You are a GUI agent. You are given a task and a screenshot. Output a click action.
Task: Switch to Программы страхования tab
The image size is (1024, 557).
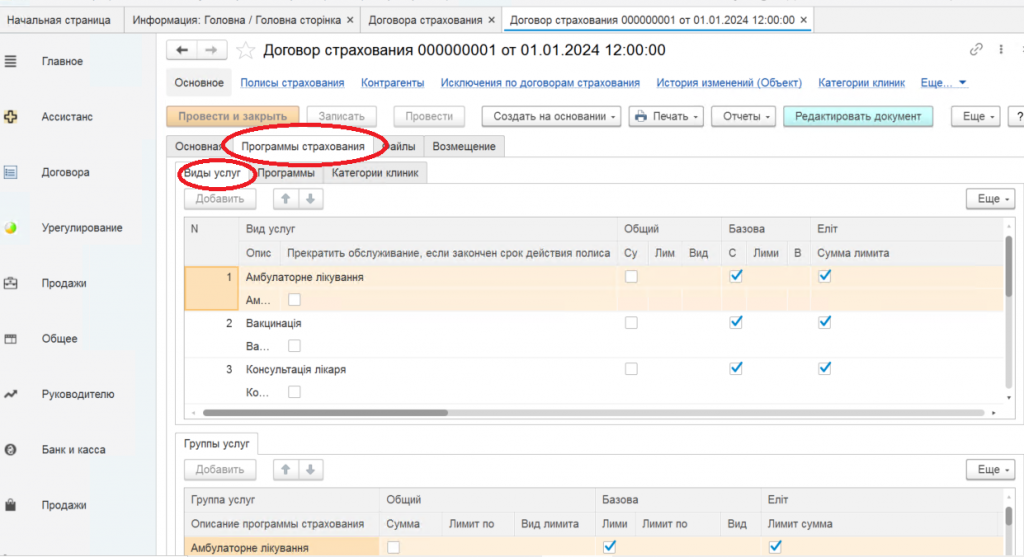pyautogui.click(x=303, y=147)
